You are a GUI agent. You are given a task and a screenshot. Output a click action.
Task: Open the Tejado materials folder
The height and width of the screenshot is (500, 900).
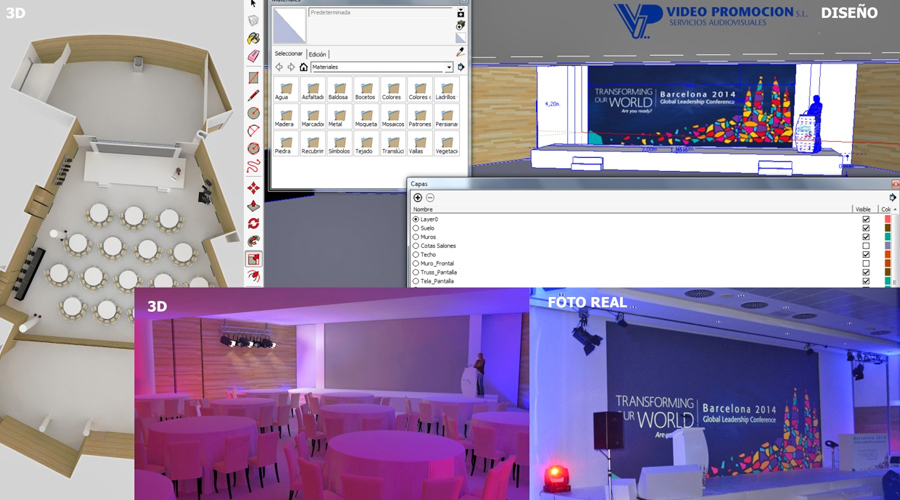(366, 144)
